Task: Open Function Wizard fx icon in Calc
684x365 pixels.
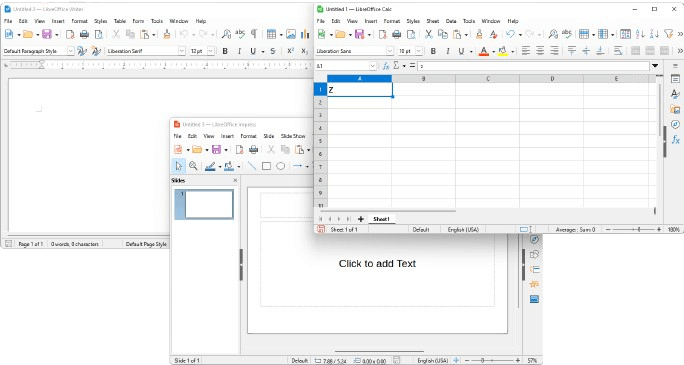Action: (386, 66)
